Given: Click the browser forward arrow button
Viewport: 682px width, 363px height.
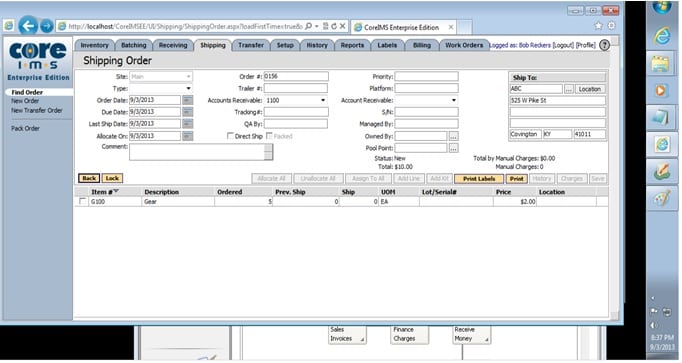Looking at the screenshot, I should (x=47, y=27).
